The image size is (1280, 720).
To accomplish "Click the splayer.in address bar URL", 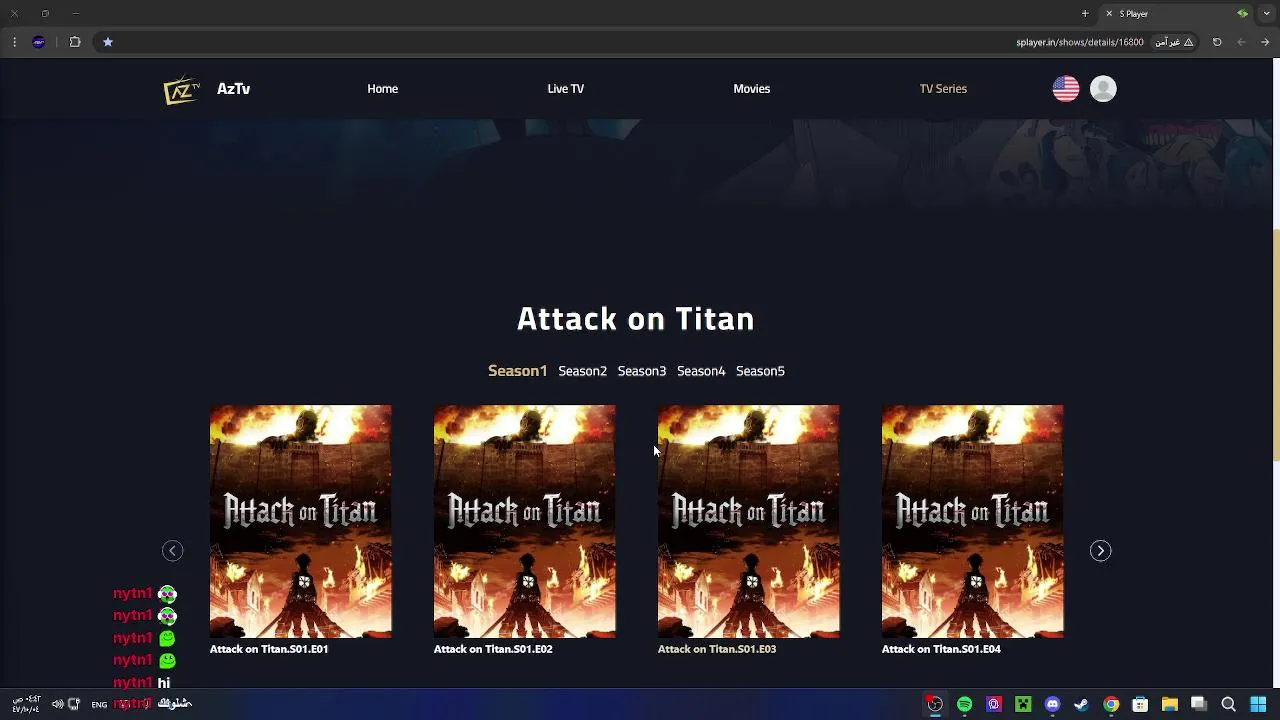I will point(1080,42).
